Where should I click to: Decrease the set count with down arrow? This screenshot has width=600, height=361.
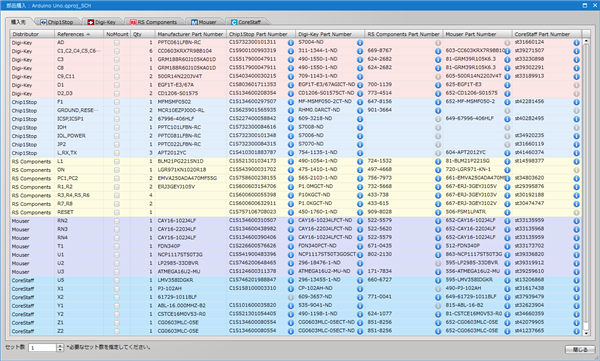click(60, 350)
